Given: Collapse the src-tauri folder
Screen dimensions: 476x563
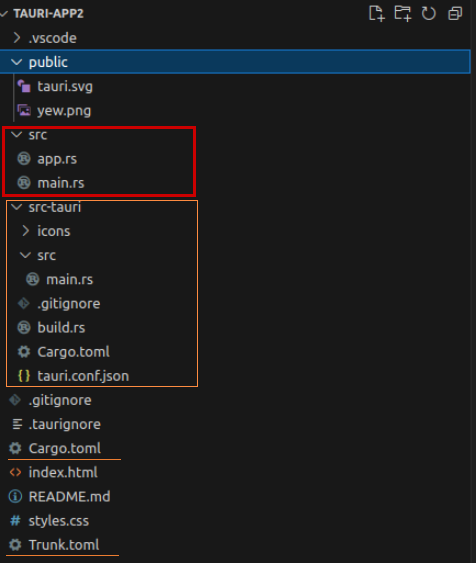Looking at the screenshot, I should point(17,207).
